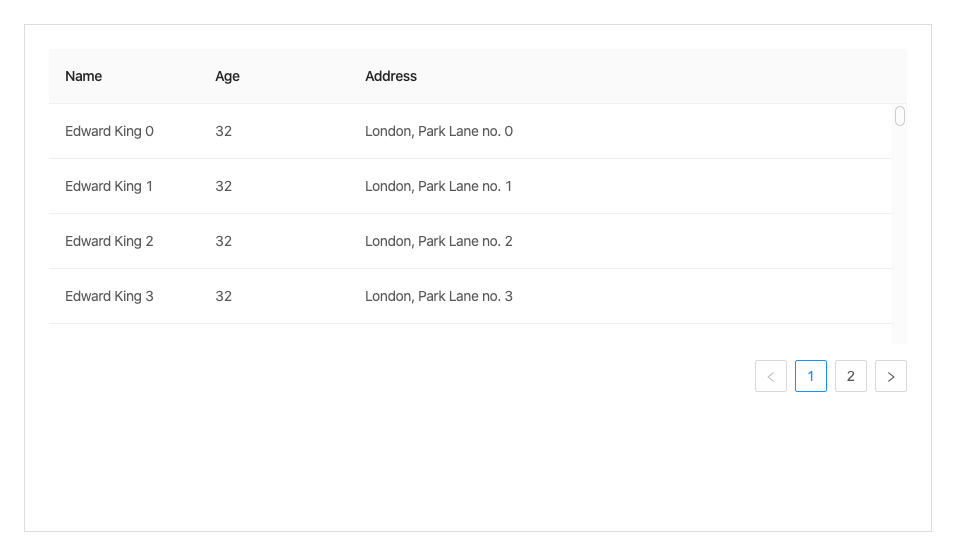Click address London, Park Lane no. 0
Screen dimensions: 956x556
438,131
